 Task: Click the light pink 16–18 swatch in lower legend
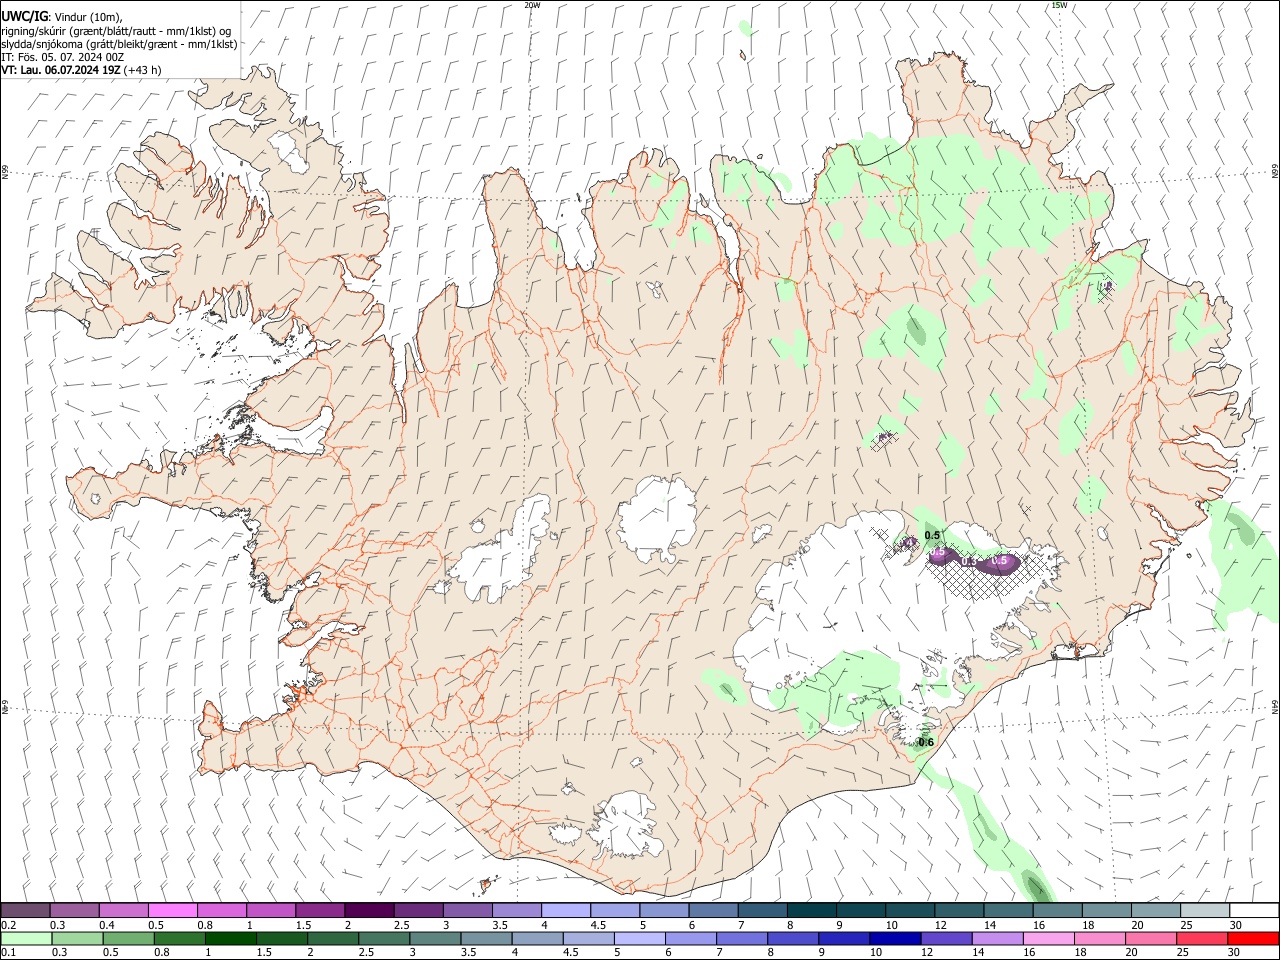pos(1049,938)
